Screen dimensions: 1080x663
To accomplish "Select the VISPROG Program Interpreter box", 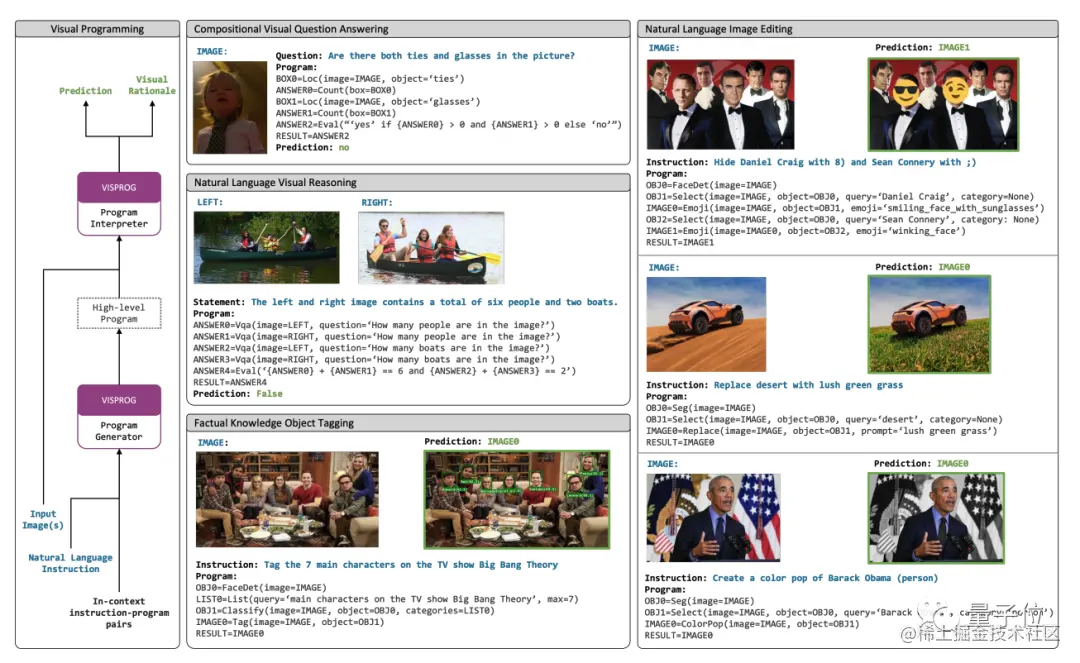I will click(x=119, y=204).
